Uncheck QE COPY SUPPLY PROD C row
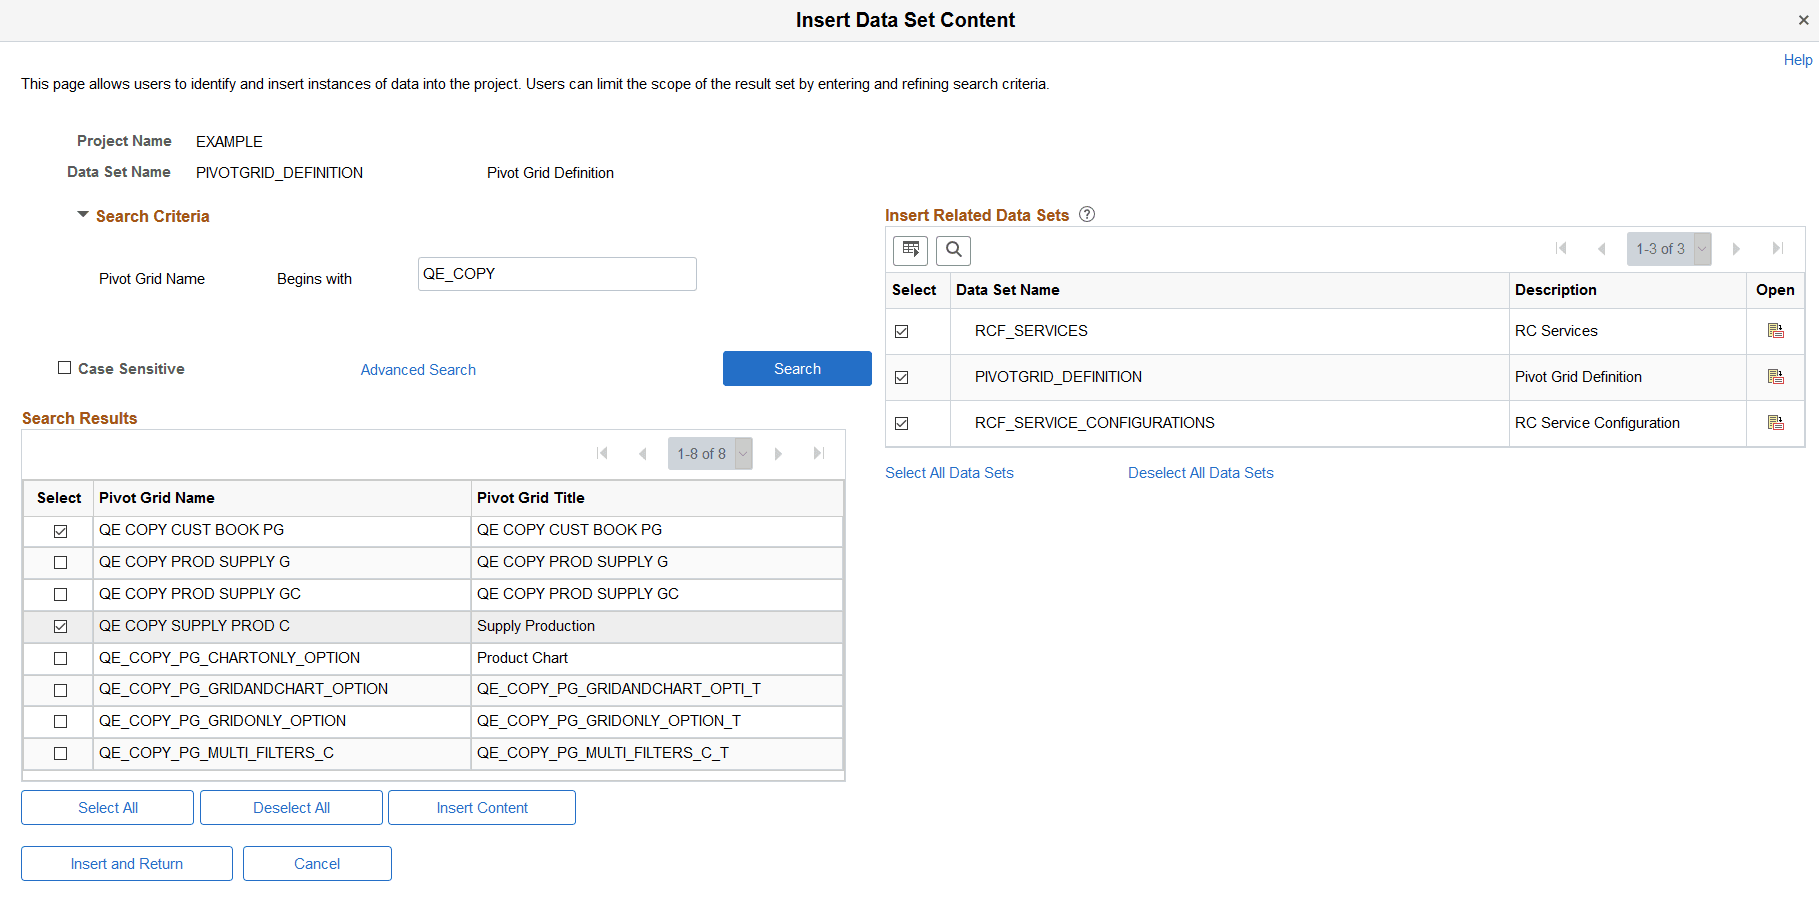The height and width of the screenshot is (897, 1819). point(60,627)
